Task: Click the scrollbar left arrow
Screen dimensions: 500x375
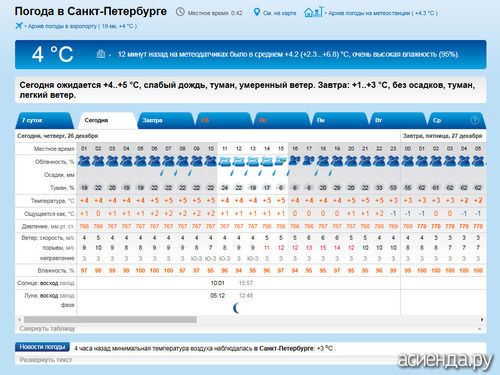Action: click(19, 319)
